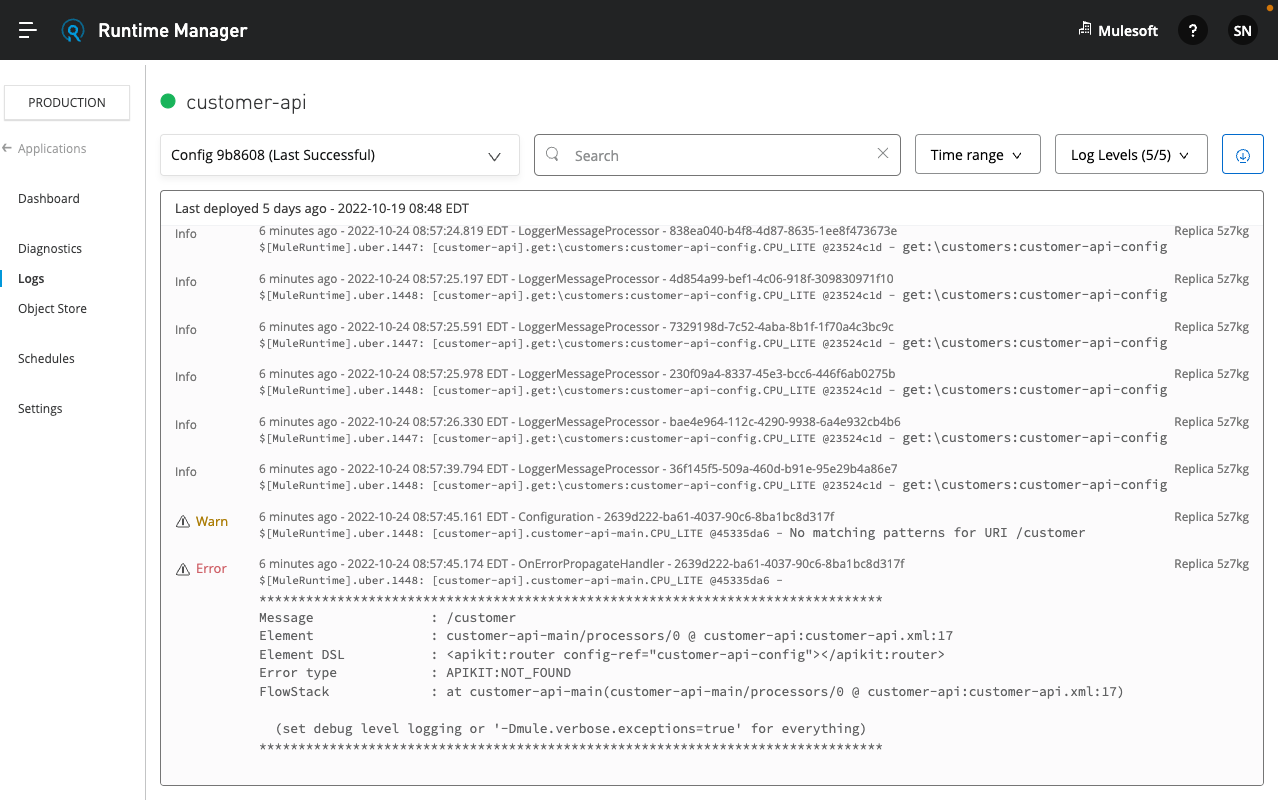
Task: Open the Mulesoft apps switcher
Action: [x=1117, y=30]
